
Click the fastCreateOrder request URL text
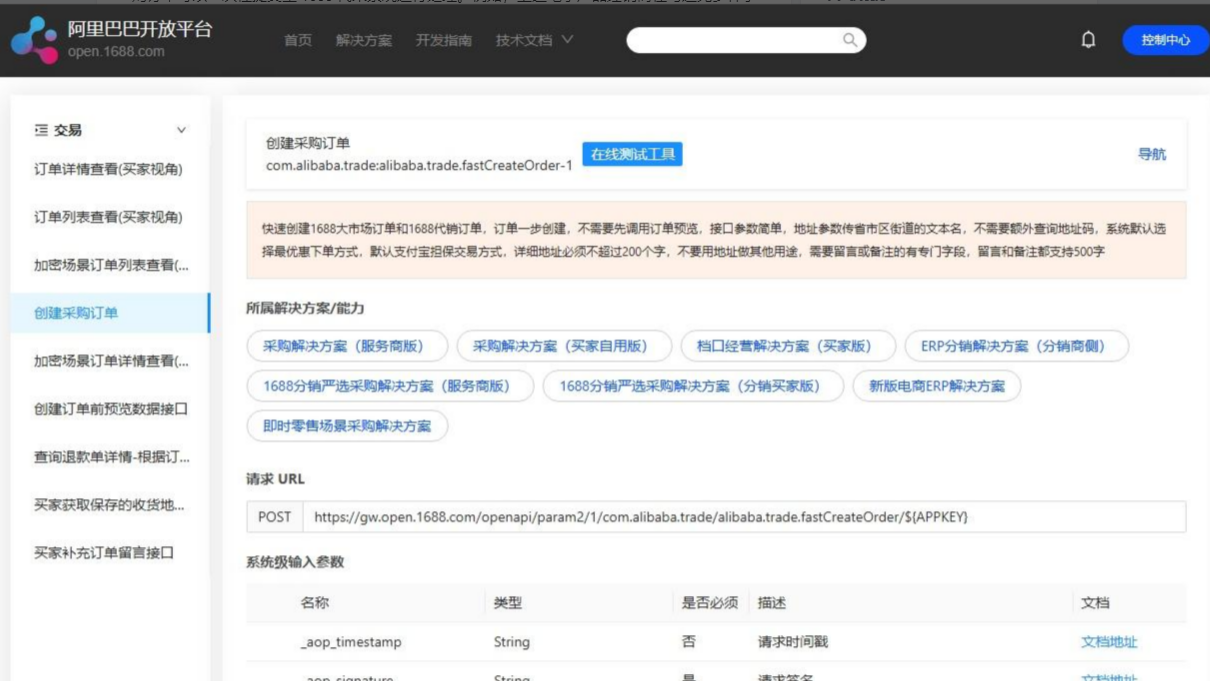[x=641, y=517]
